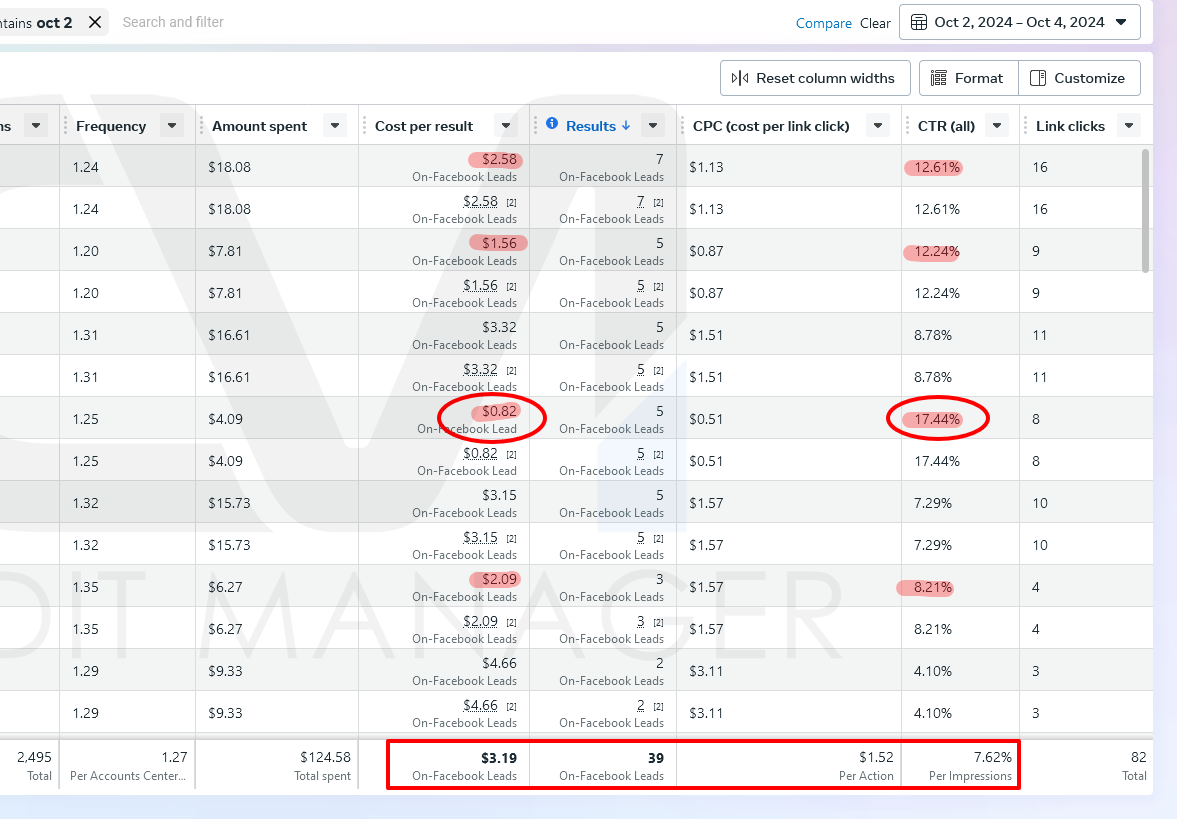
Task: Click the Compare link
Action: (823, 23)
